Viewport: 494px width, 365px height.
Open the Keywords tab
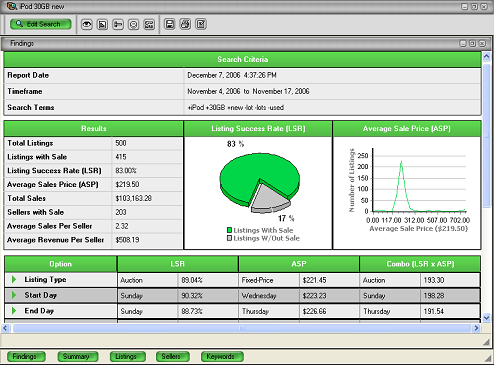[x=222, y=356]
